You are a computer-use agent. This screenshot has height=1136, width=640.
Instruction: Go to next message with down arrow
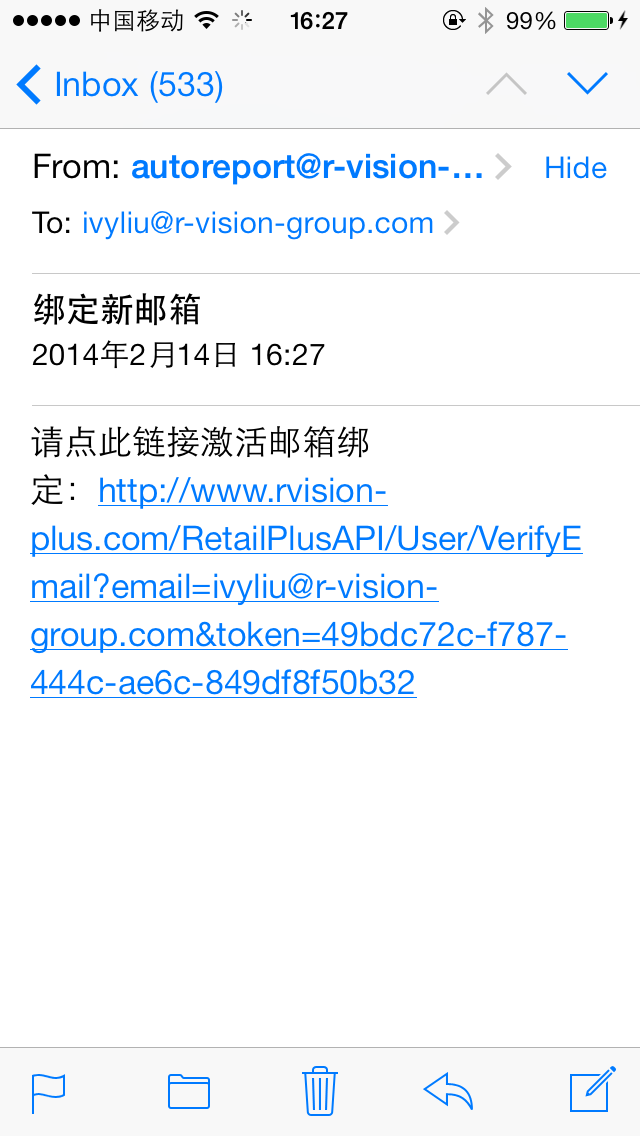point(587,84)
